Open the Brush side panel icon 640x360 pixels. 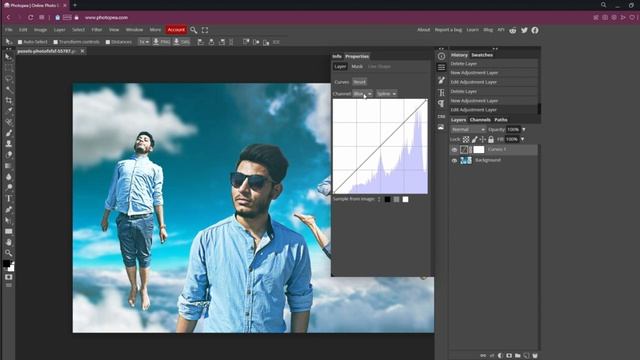pyautogui.click(x=441, y=80)
